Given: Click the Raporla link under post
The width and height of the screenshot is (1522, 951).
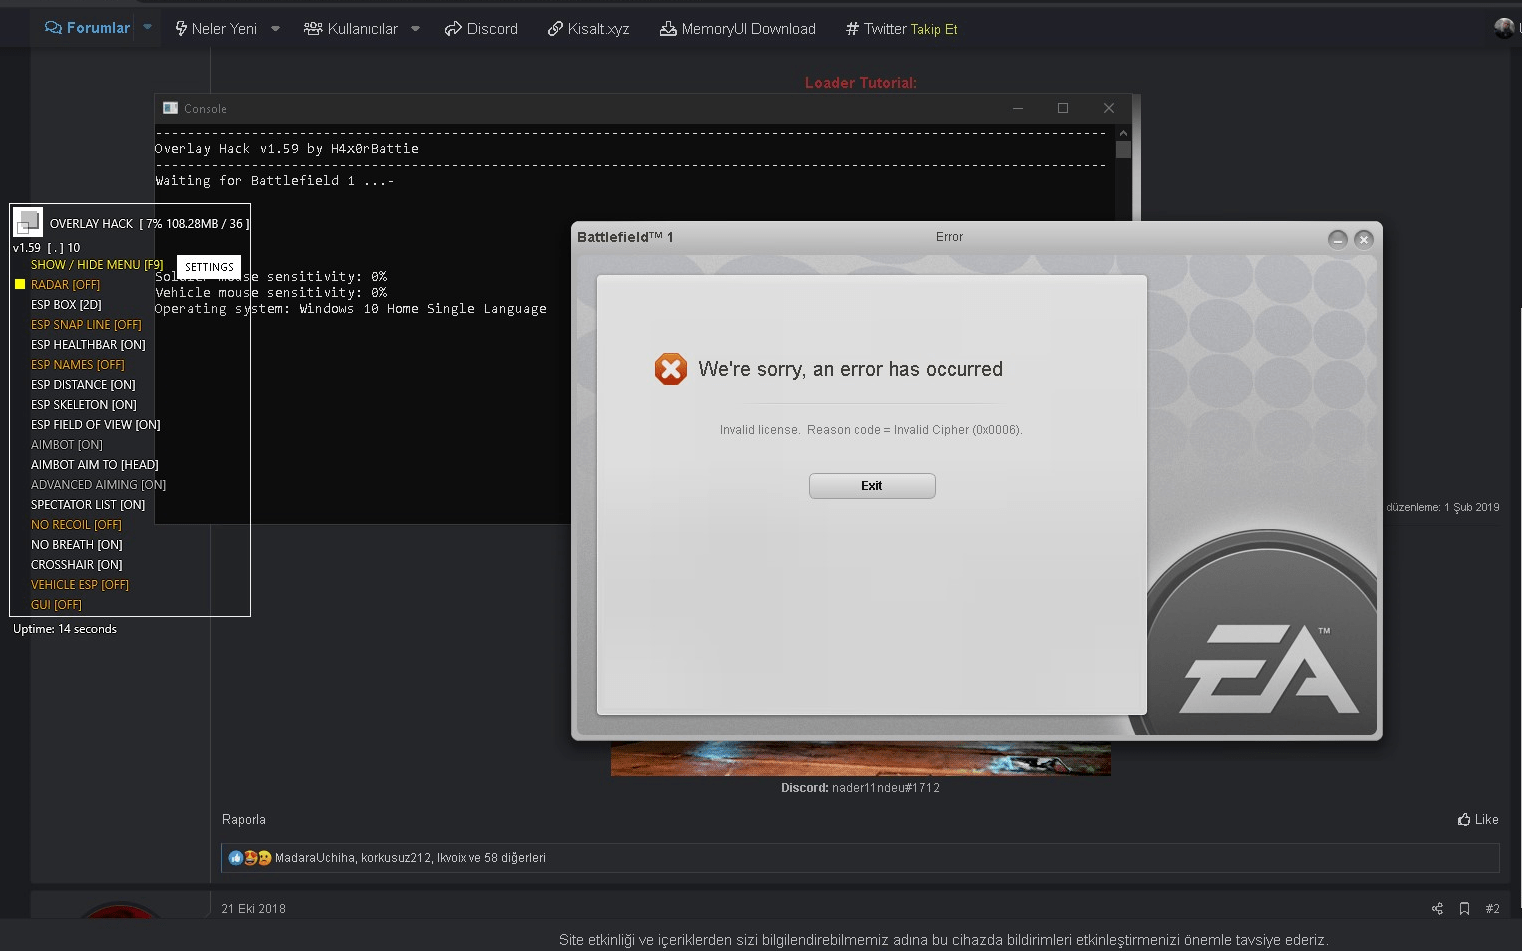Looking at the screenshot, I should coord(244,820).
